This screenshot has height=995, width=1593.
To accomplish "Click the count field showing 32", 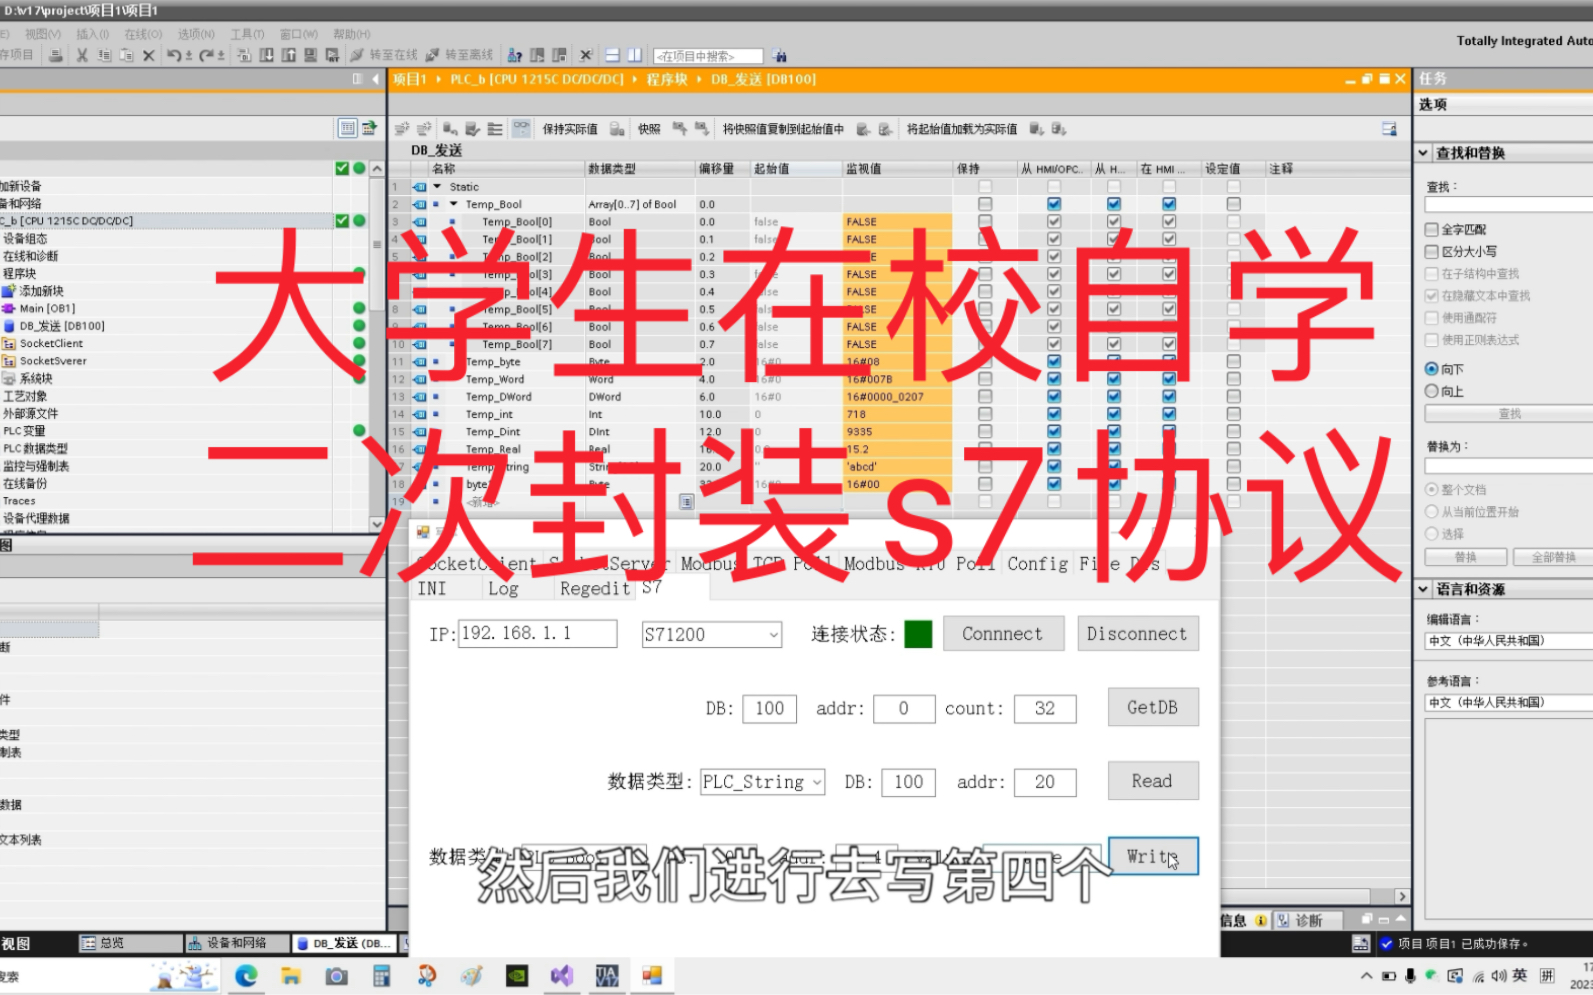I will 1045,708.
